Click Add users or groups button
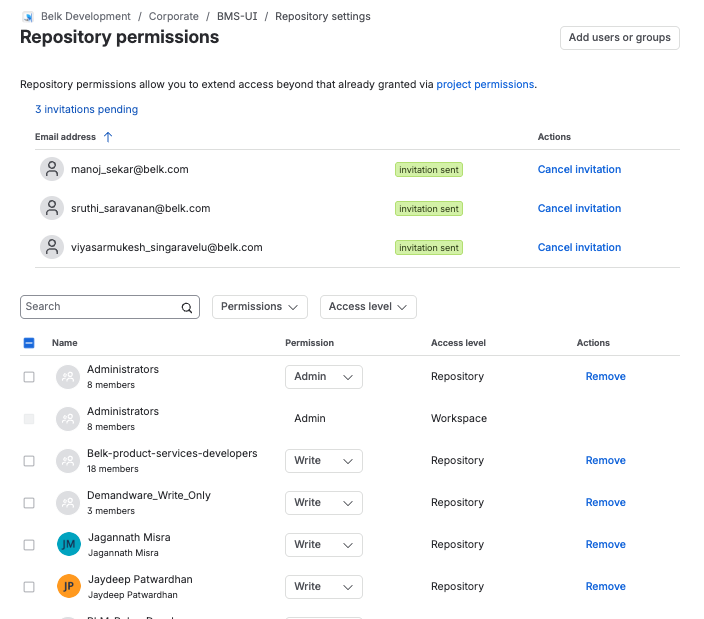 click(620, 38)
